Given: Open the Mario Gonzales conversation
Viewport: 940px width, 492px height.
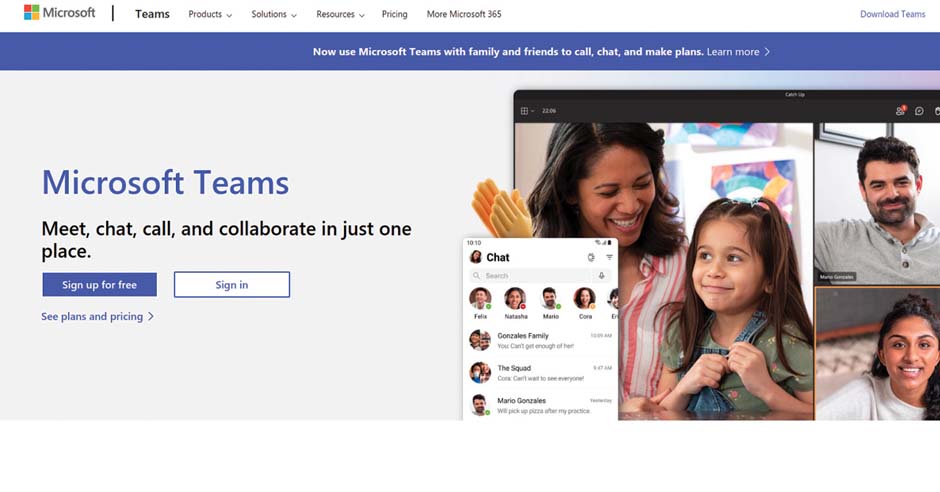Looking at the screenshot, I should (540, 405).
